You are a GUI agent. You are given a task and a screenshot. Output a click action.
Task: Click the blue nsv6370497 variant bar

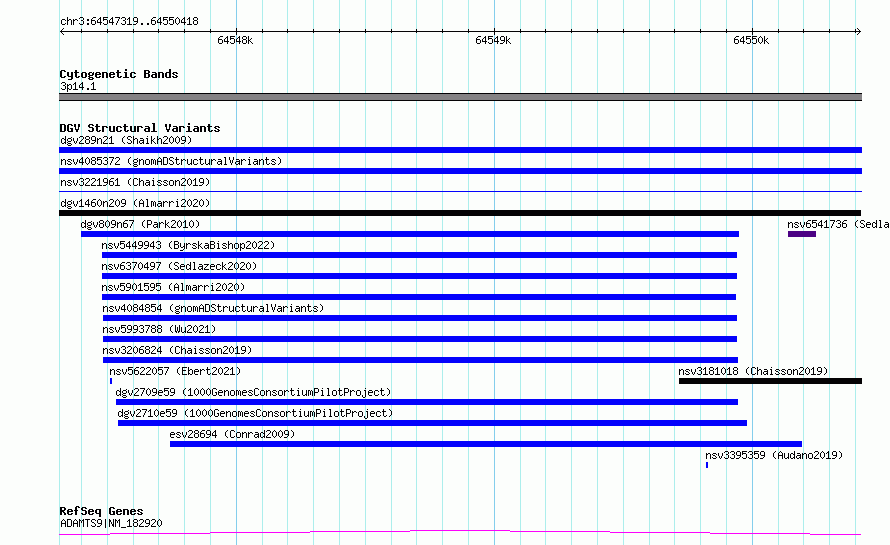click(419, 276)
